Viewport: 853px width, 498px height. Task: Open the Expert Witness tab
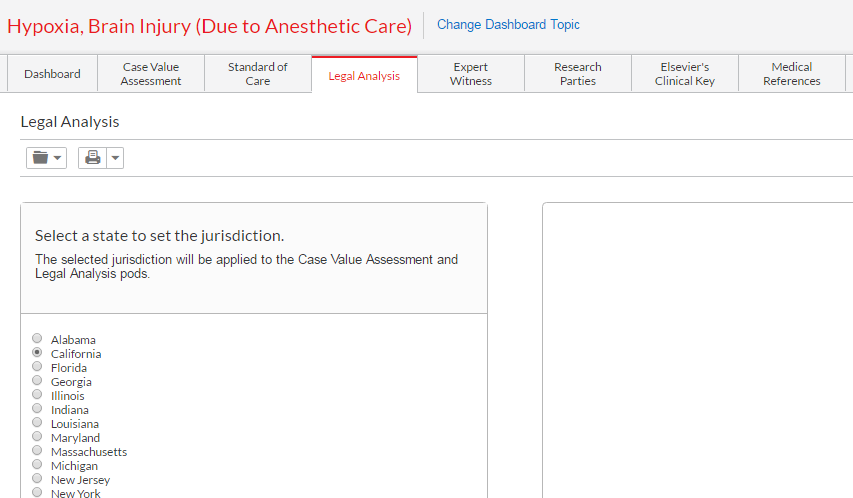point(471,73)
